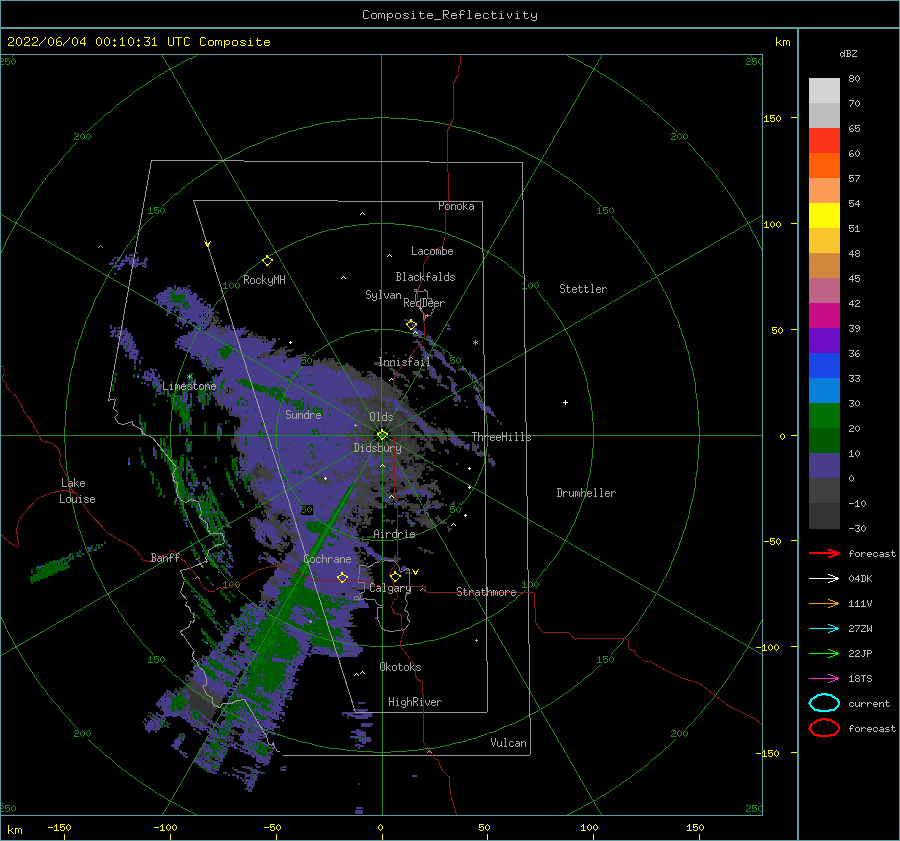Click the Okotoks city label
The width and height of the screenshot is (900, 841).
pyautogui.click(x=400, y=667)
